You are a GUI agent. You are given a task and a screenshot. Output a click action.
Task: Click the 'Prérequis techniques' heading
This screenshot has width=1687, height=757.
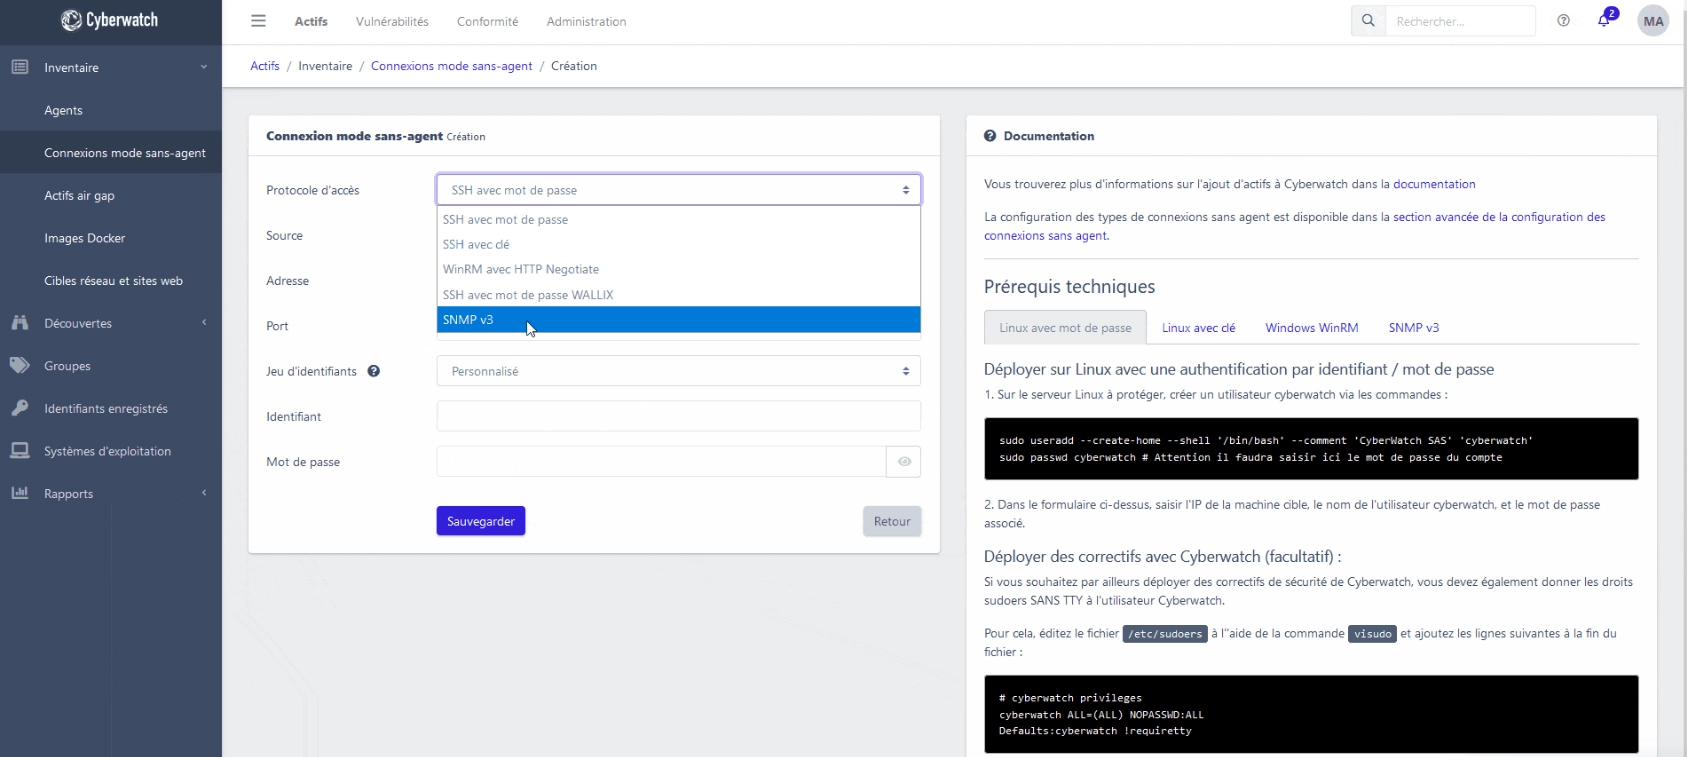coord(1069,287)
